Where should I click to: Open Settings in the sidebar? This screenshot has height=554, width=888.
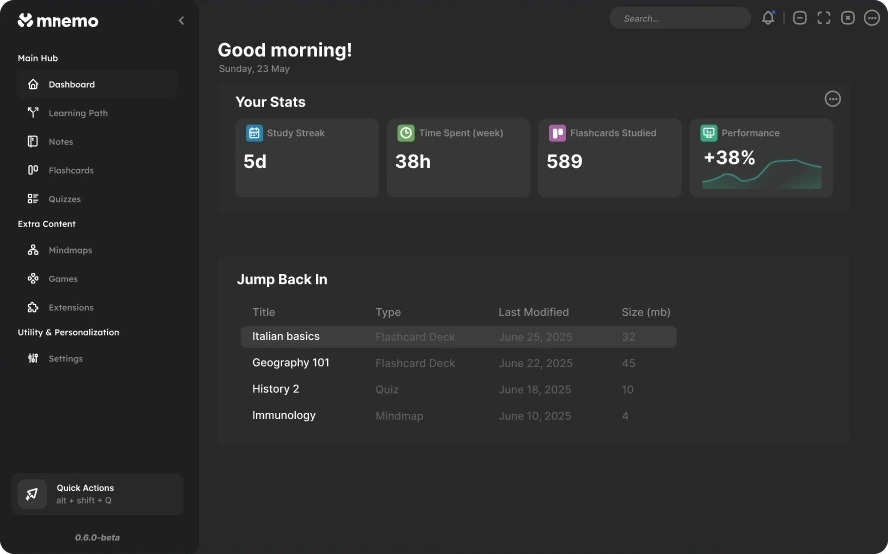point(97,359)
